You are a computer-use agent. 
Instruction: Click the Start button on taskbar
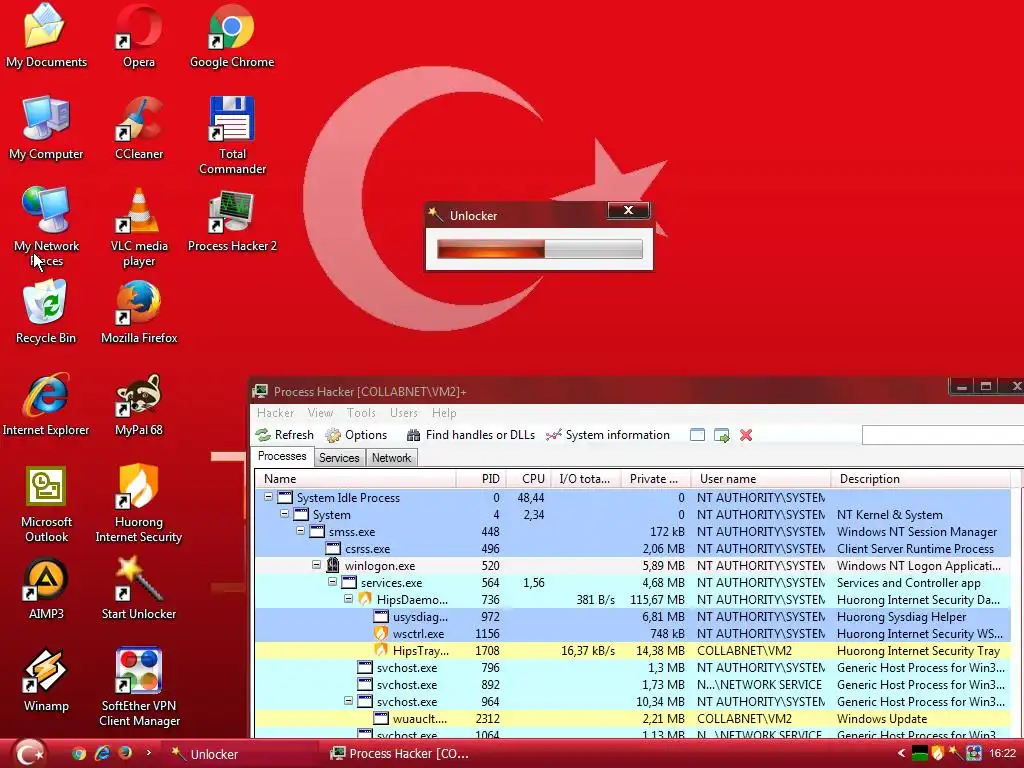click(28, 753)
